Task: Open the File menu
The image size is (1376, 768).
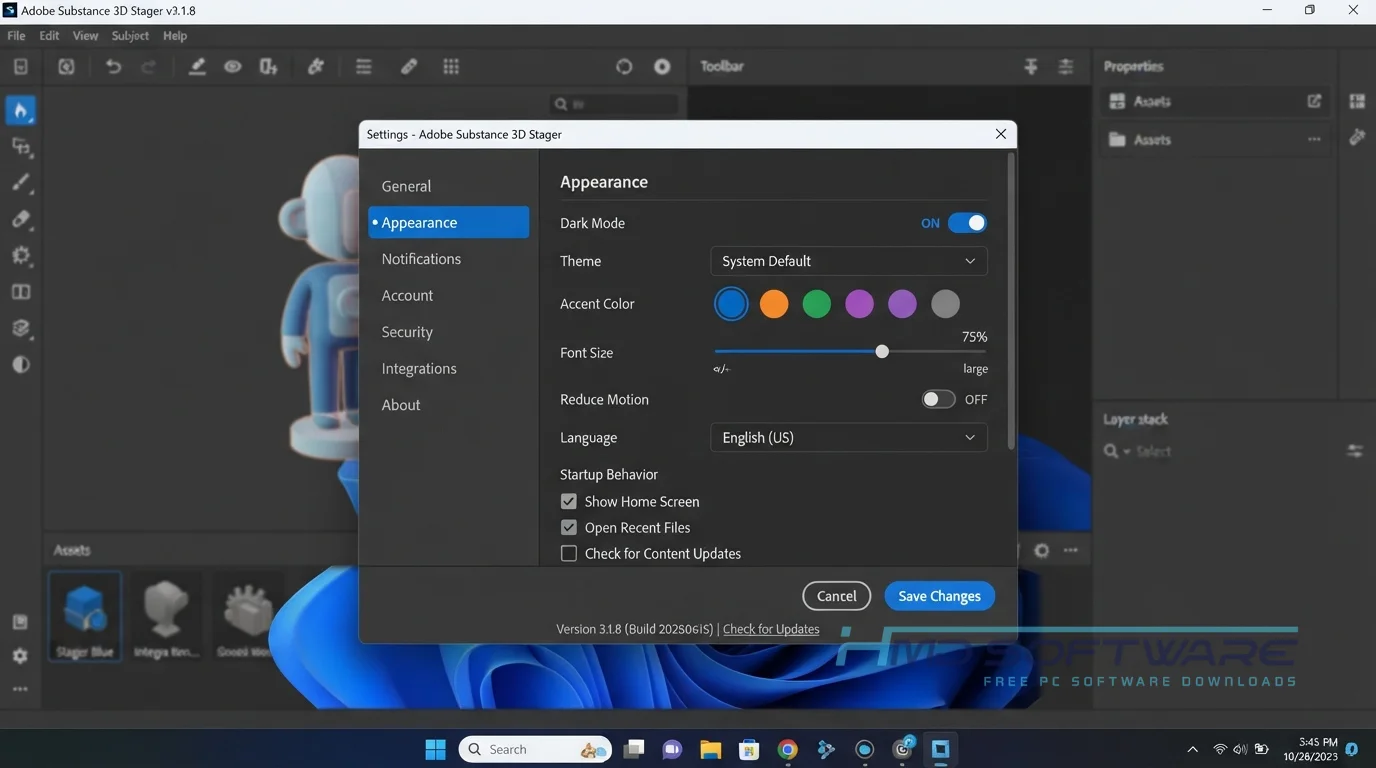Action: tap(16, 36)
